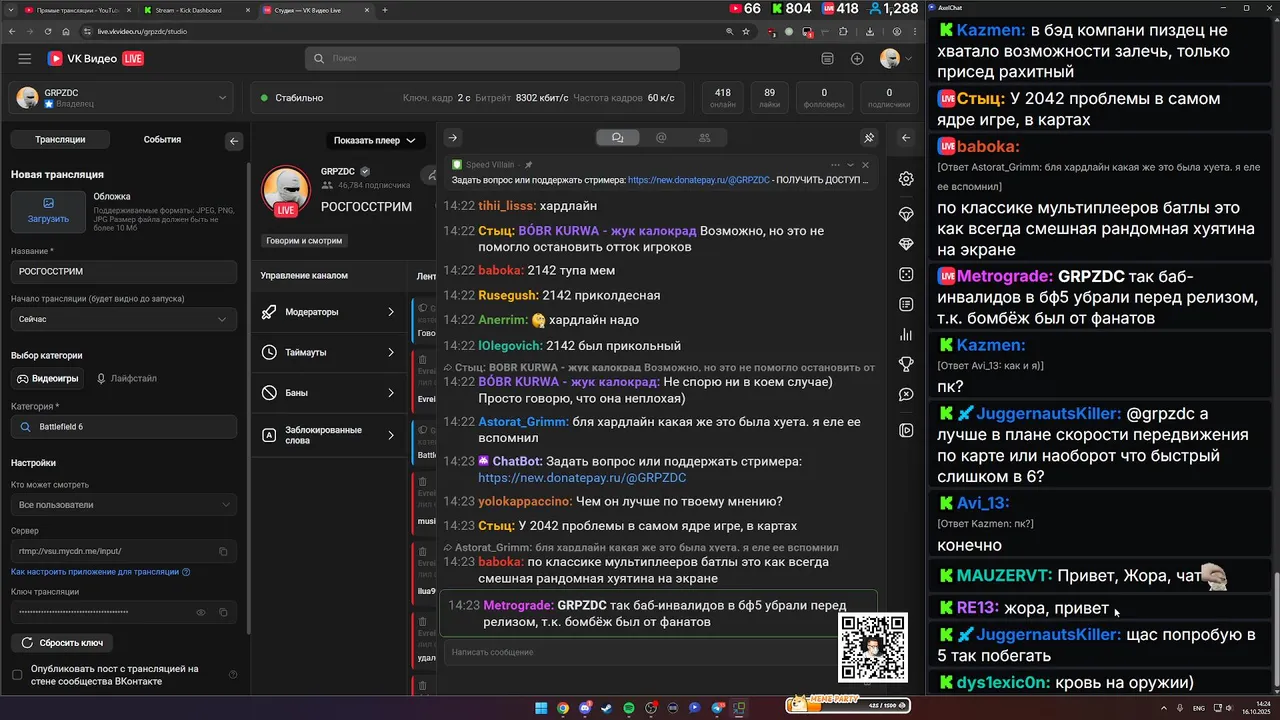Open the list icon in right sidebar
This screenshot has width=1280, height=720.
[x=906, y=304]
